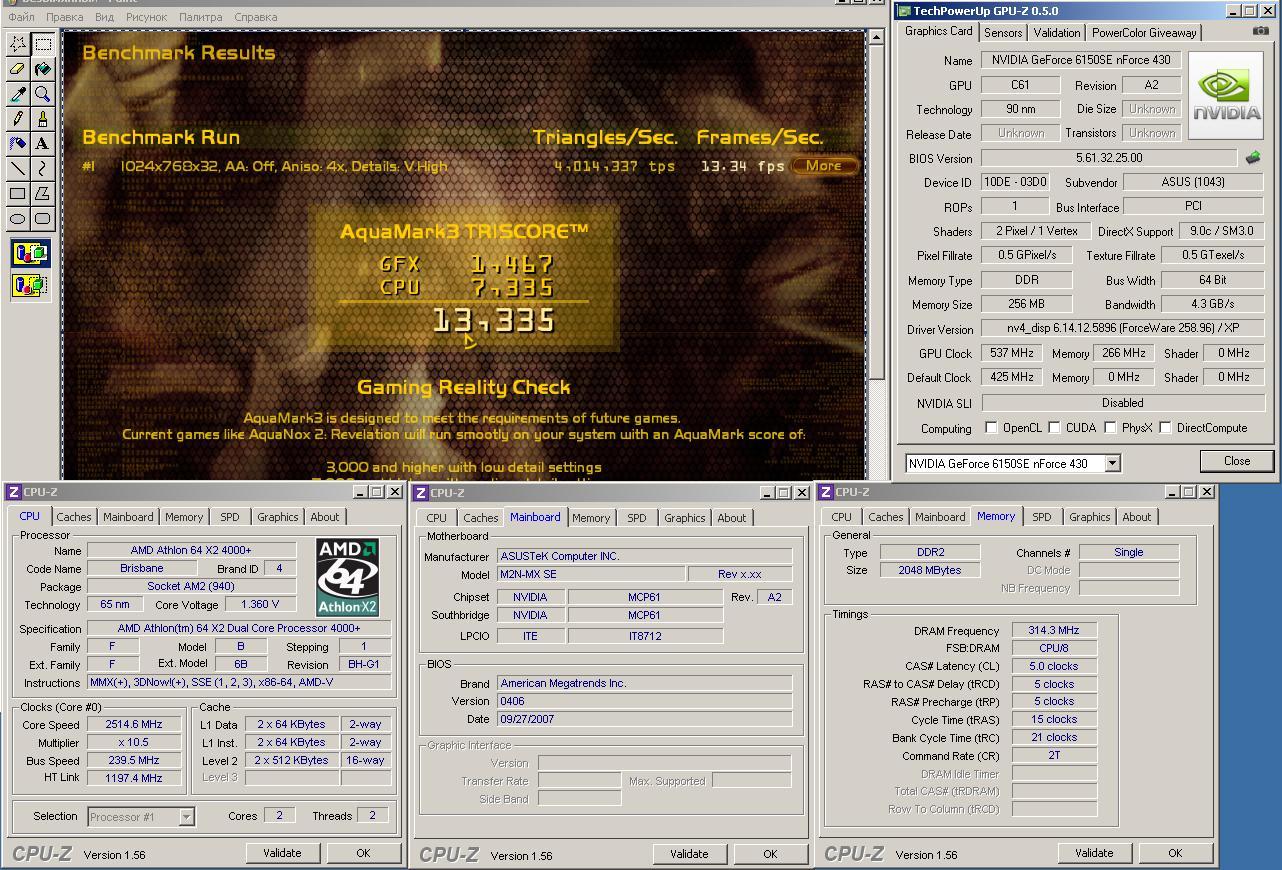Toggle the OpenCL checkbox in GPU-Z
1282x870 pixels.
click(991, 428)
